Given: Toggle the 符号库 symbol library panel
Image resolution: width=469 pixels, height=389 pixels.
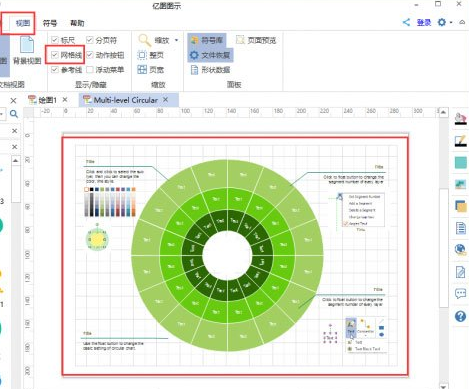Looking at the screenshot, I should click(206, 40).
